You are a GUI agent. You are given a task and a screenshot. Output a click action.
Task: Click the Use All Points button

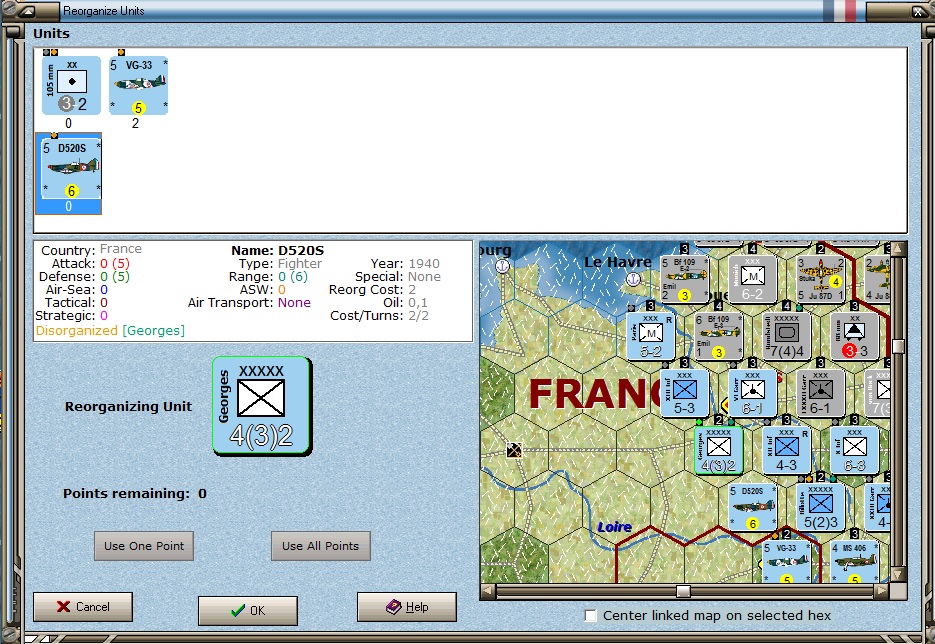[321, 546]
